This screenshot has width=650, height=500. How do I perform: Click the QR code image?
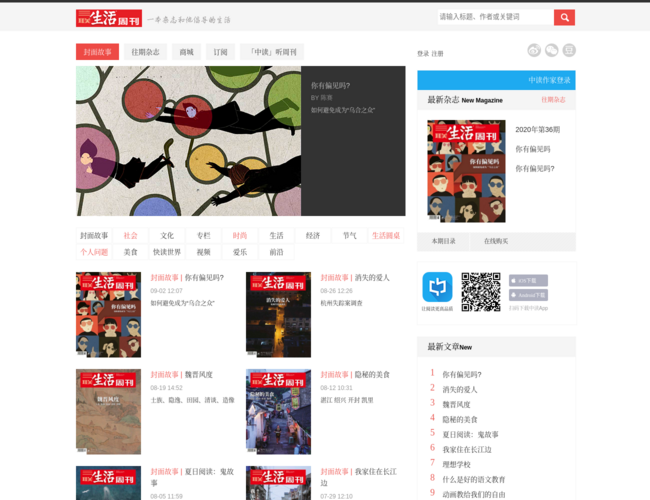[481, 292]
